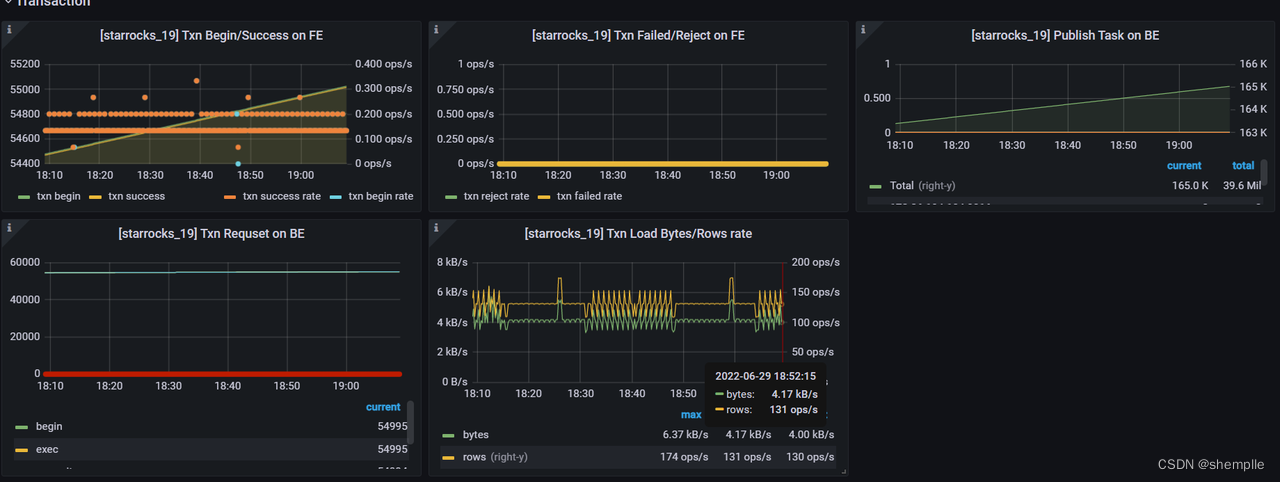Image resolution: width=1280 pixels, height=482 pixels.
Task: Toggle the txn success legend series
Action: [136, 196]
